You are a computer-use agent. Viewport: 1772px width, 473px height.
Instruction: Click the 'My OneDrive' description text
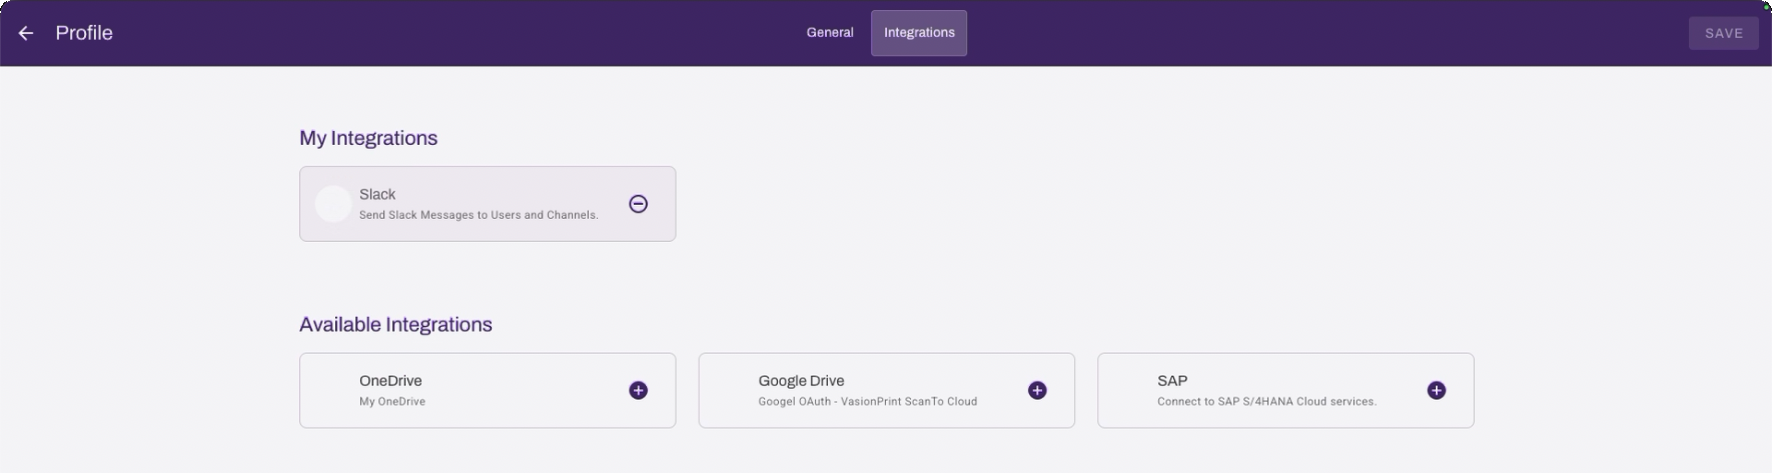click(392, 402)
